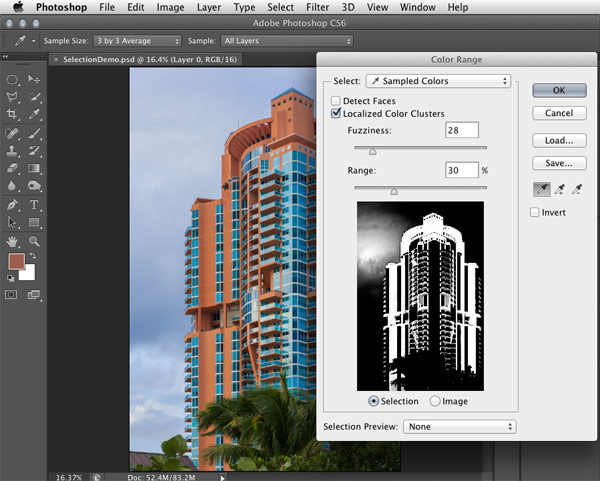Click the Cancel button
Image resolution: width=600 pixels, height=481 pixels.
coord(559,113)
